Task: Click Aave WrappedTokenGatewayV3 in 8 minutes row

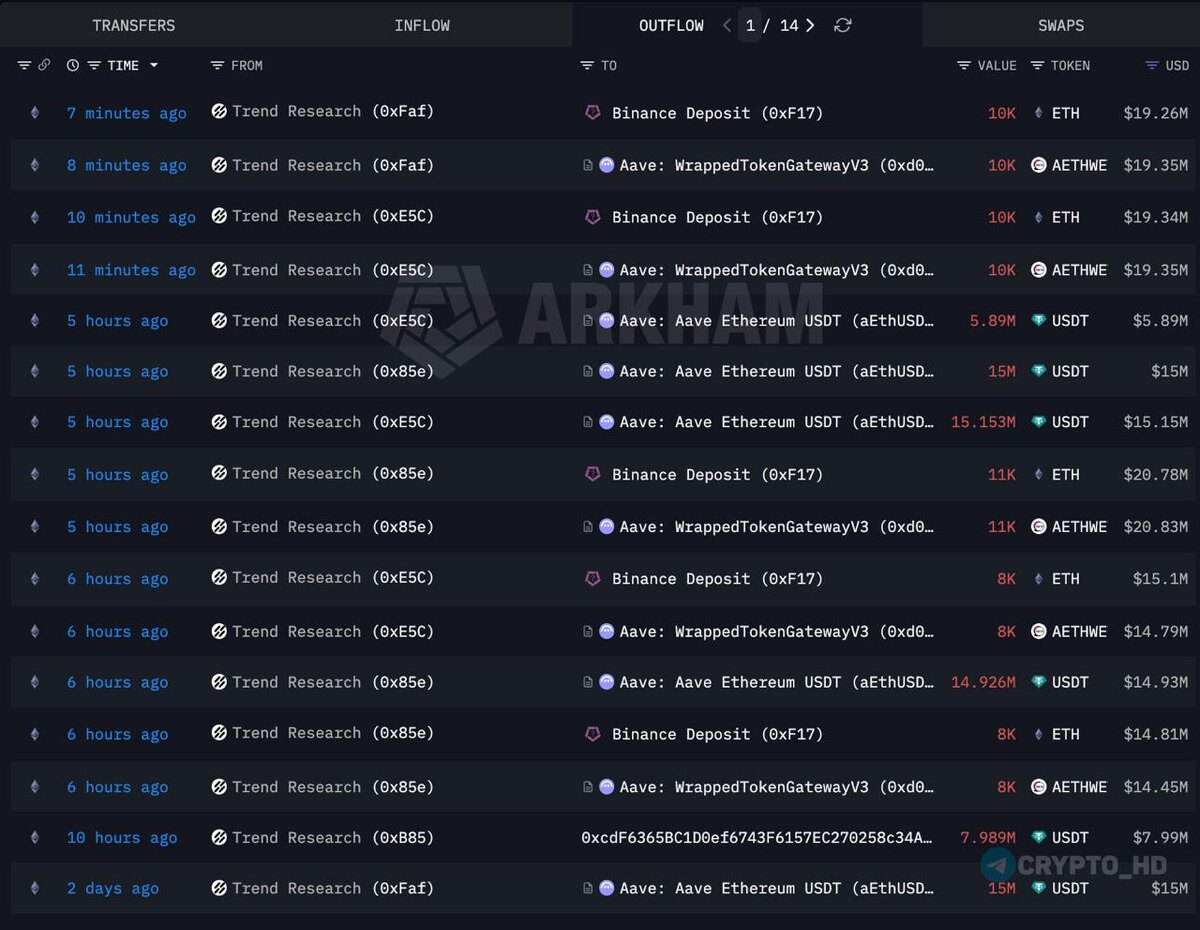Action: coord(777,165)
